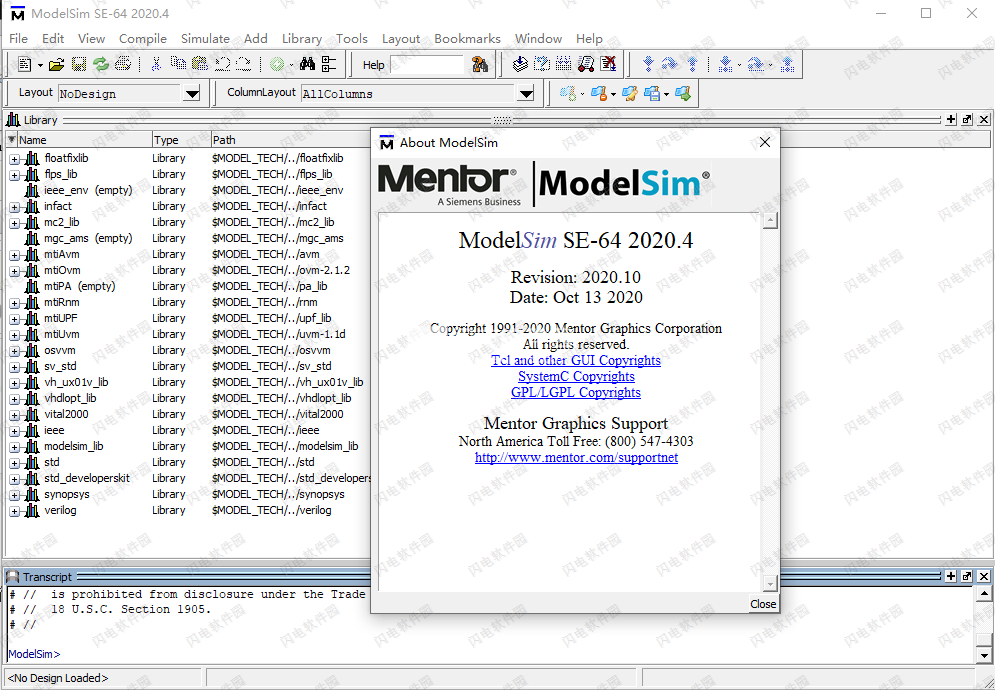Click Close in About ModelSim dialog
This screenshot has width=995, height=690.
tap(763, 604)
